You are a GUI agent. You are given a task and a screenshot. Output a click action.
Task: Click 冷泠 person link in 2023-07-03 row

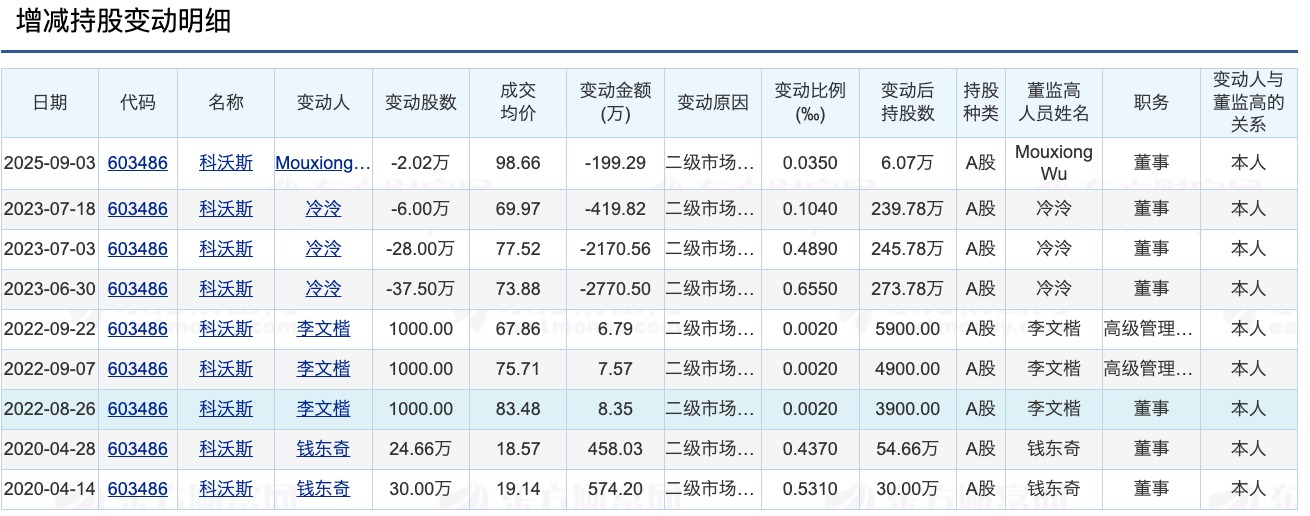(x=323, y=249)
